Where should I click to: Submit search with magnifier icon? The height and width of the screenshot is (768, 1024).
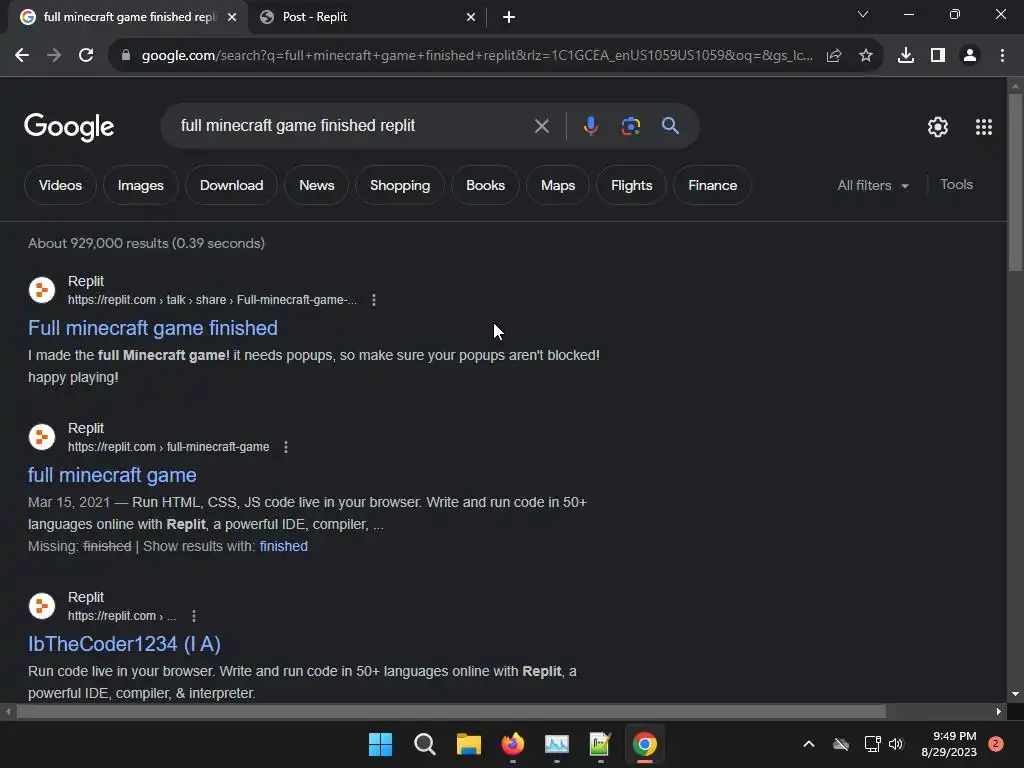[670, 126]
